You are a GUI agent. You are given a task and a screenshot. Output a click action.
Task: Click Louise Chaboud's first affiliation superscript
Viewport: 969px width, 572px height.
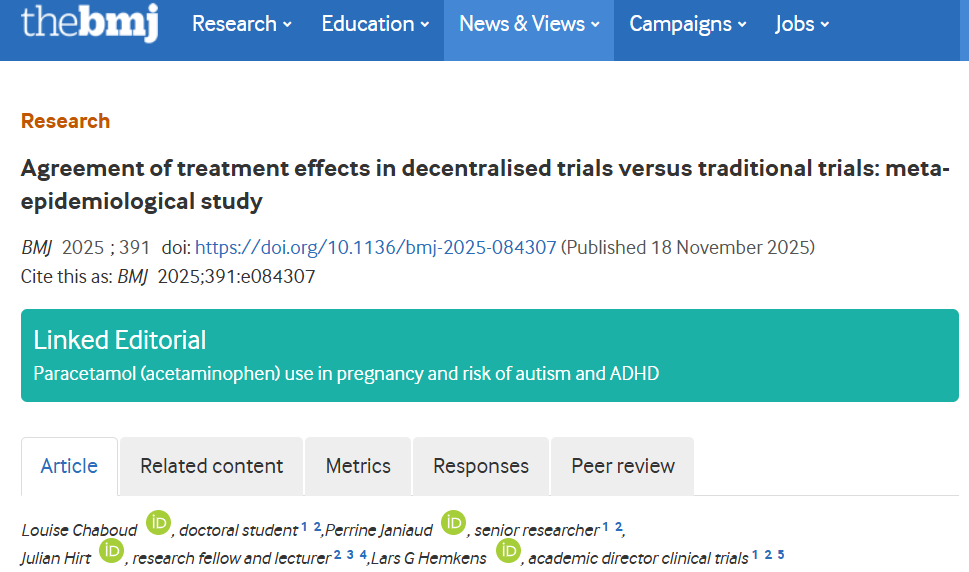click(304, 527)
